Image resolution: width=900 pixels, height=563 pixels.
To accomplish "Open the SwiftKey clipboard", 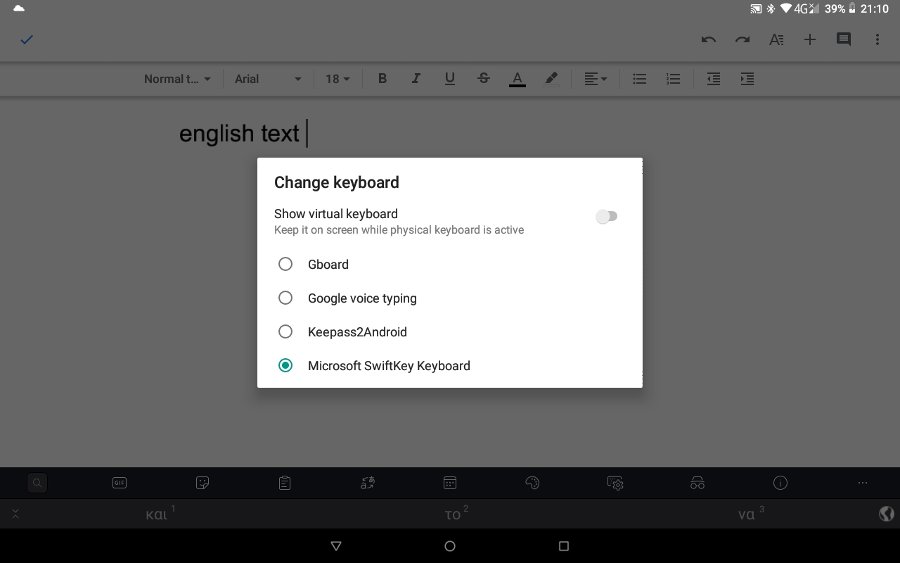I will click(x=285, y=483).
